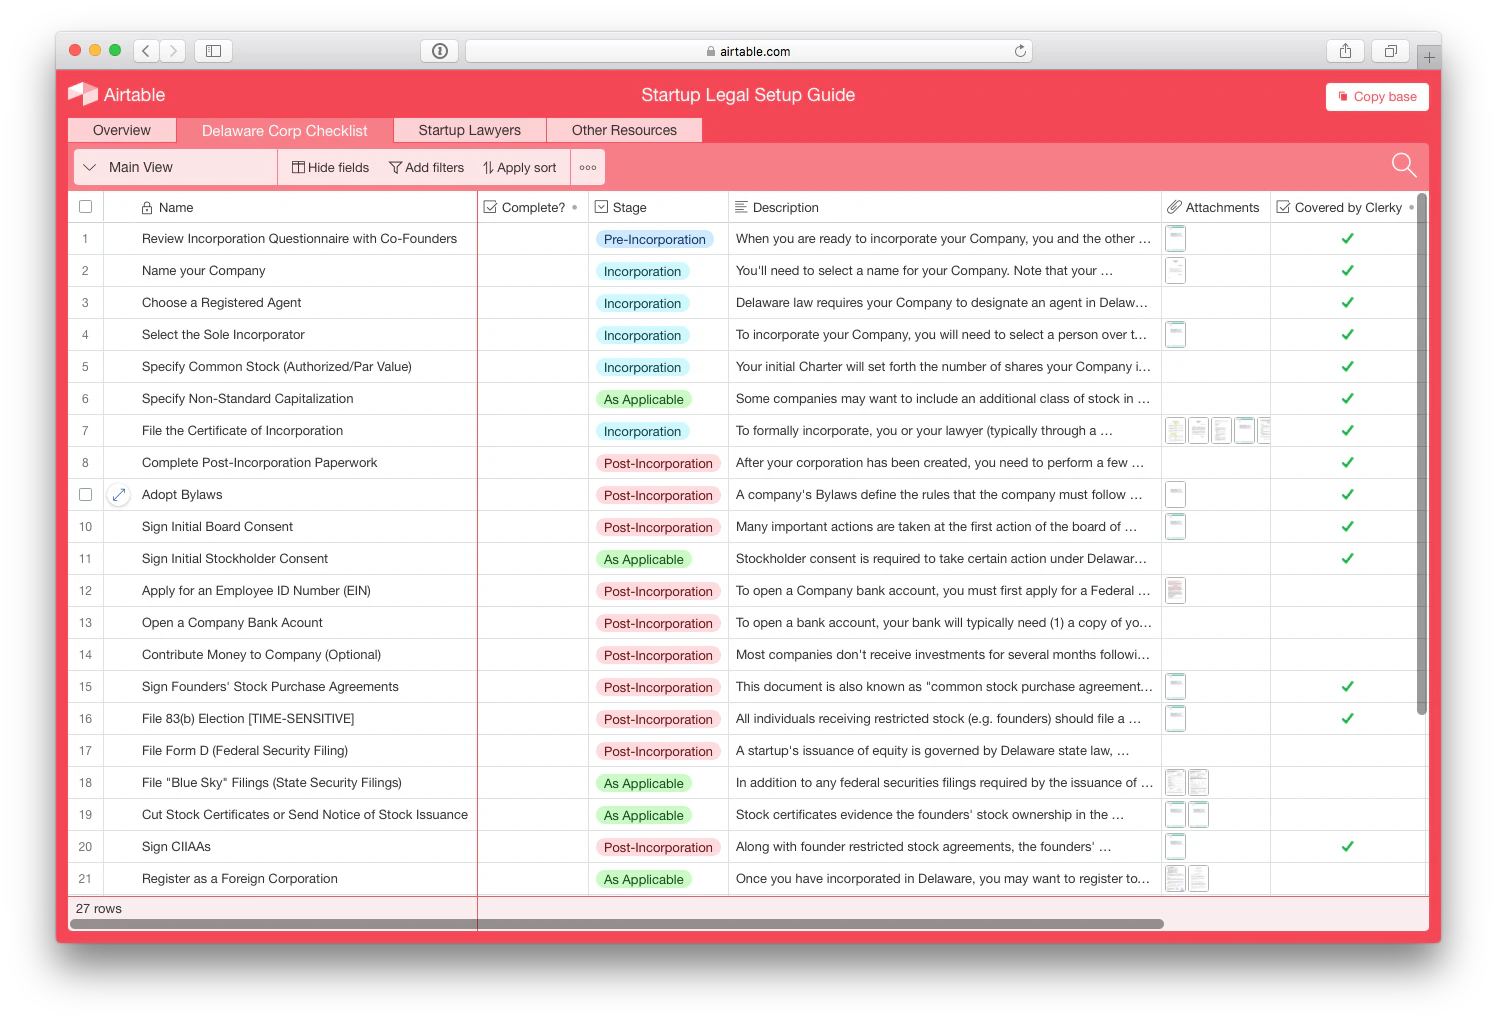Click the Copy base button

pyautogui.click(x=1377, y=96)
